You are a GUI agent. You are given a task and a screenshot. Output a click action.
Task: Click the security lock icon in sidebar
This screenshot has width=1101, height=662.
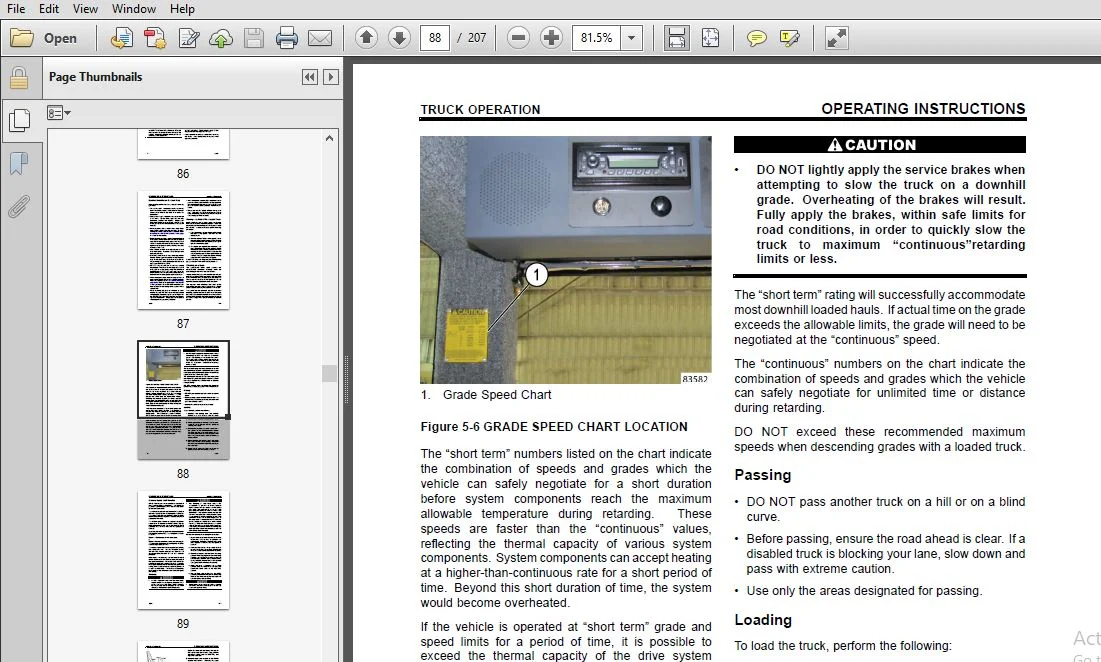coord(19,77)
